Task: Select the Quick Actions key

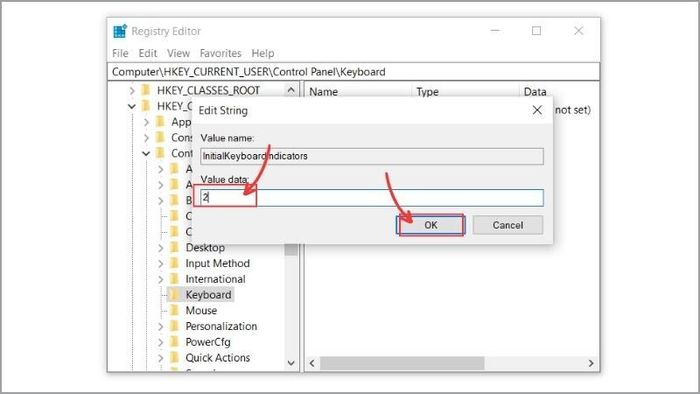Action: point(218,358)
